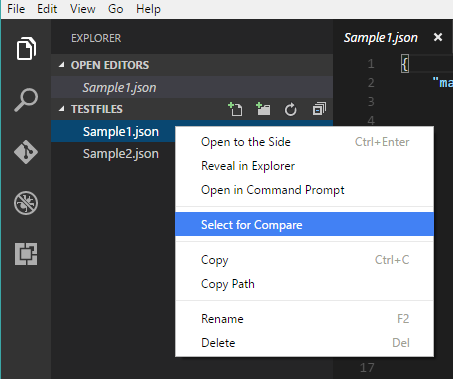
Task: Choose Reveal in Explorer
Action: click(x=304, y=166)
